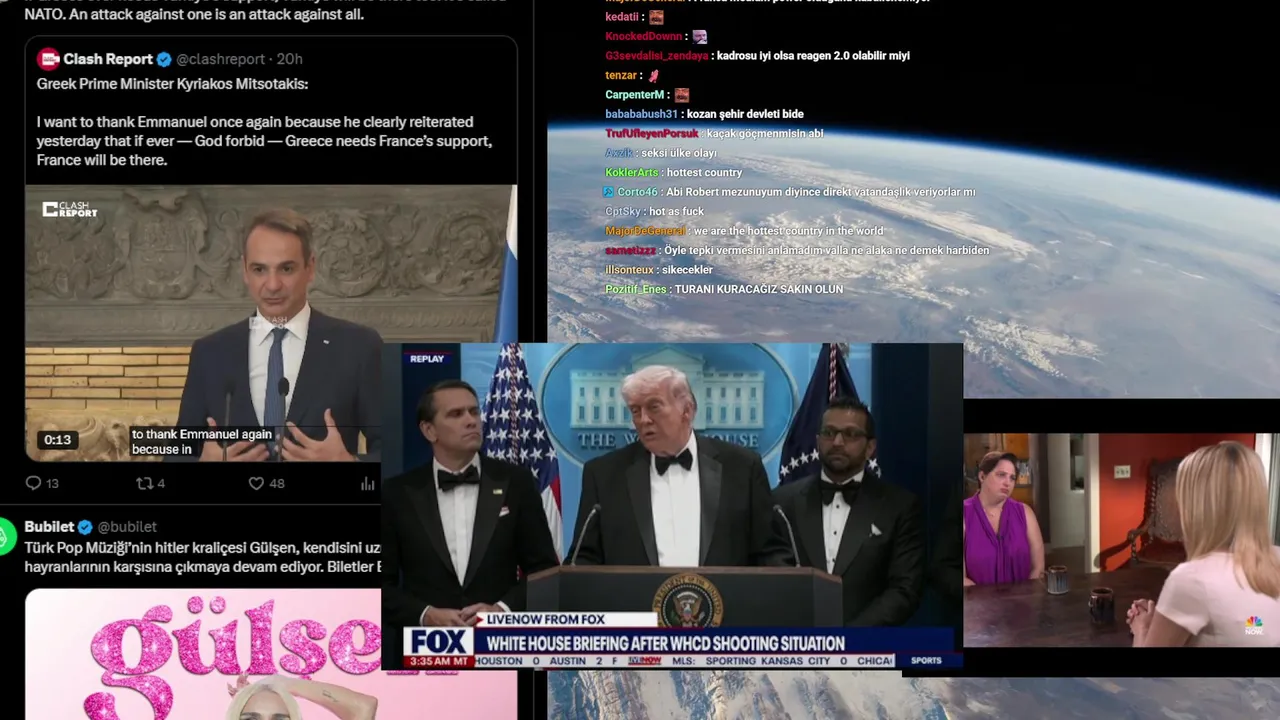Click the SPORTS label on the ticker
This screenshot has height=720, width=1280.
point(926,661)
